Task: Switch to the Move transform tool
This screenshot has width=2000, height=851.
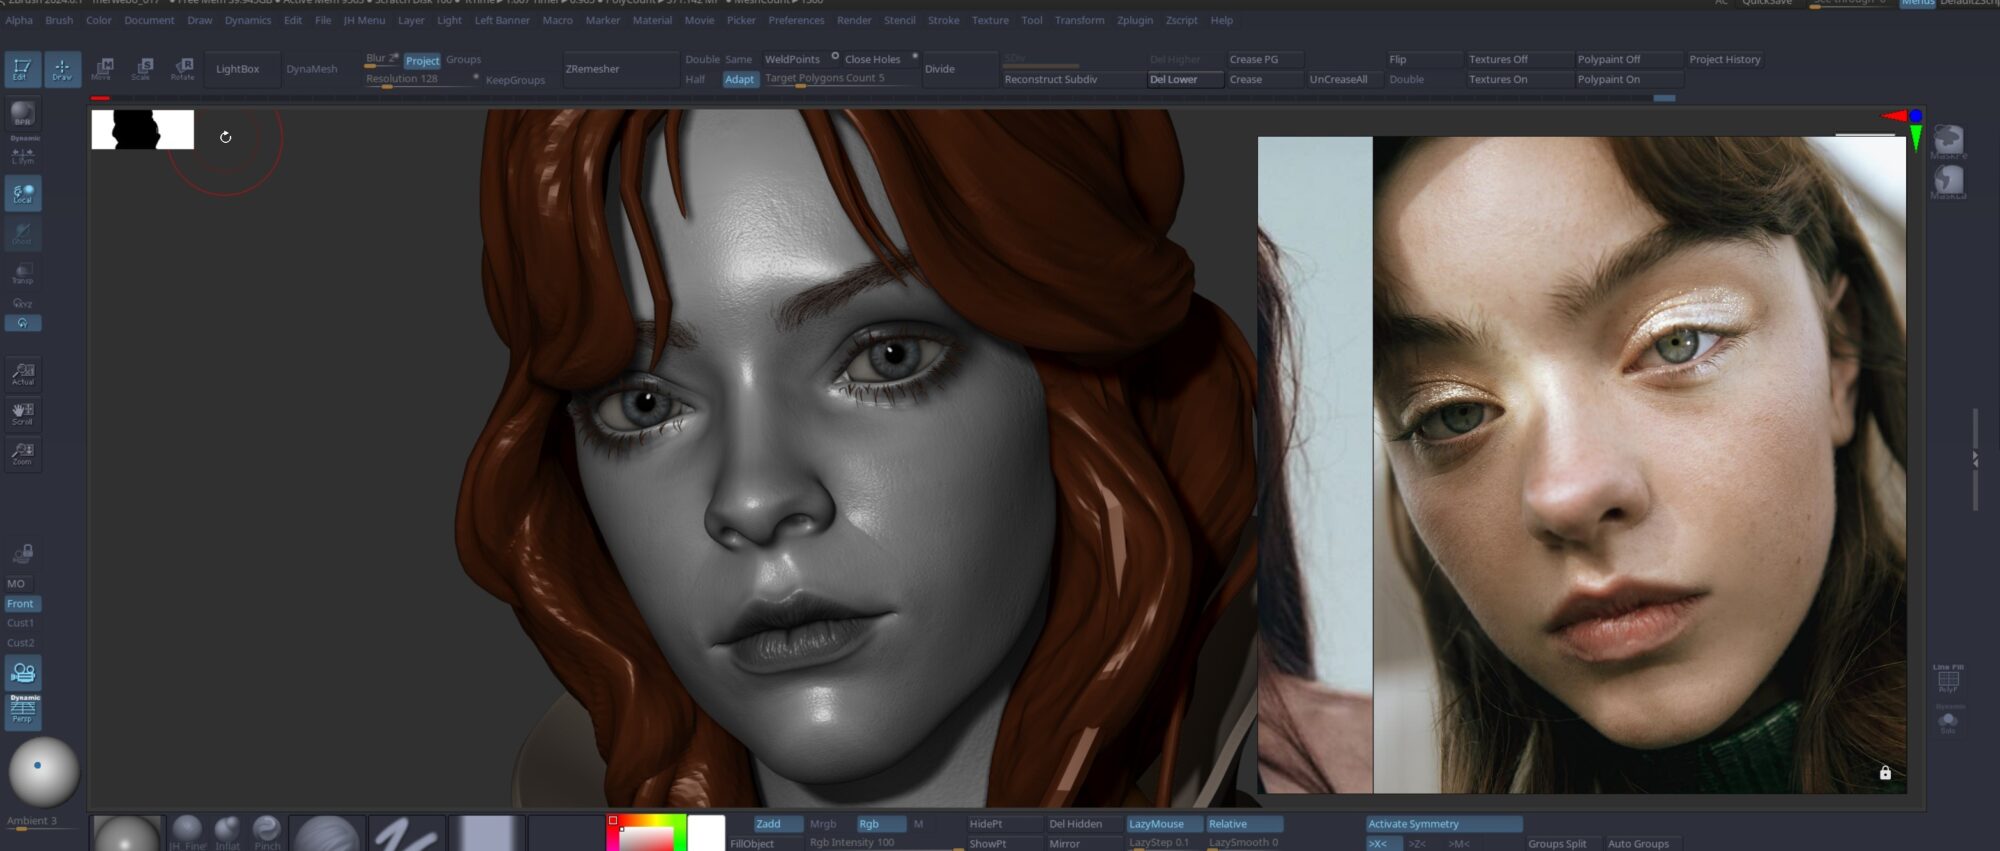Action: 102,69
